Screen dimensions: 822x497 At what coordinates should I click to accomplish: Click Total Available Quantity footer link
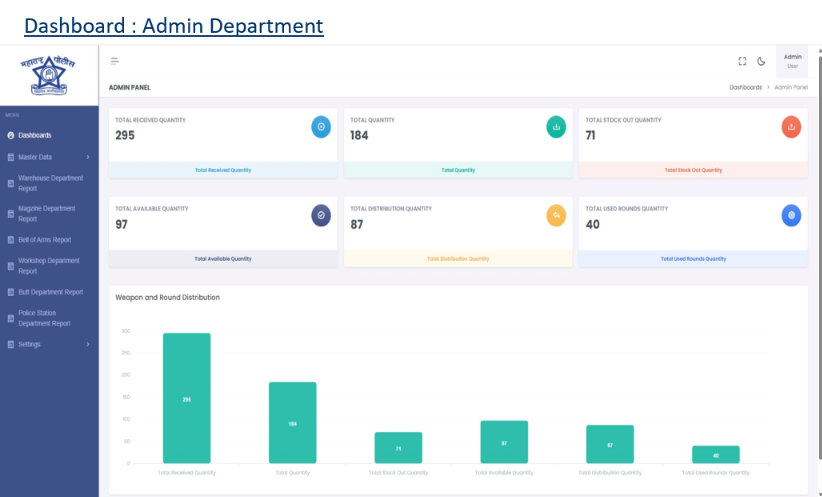(223, 259)
